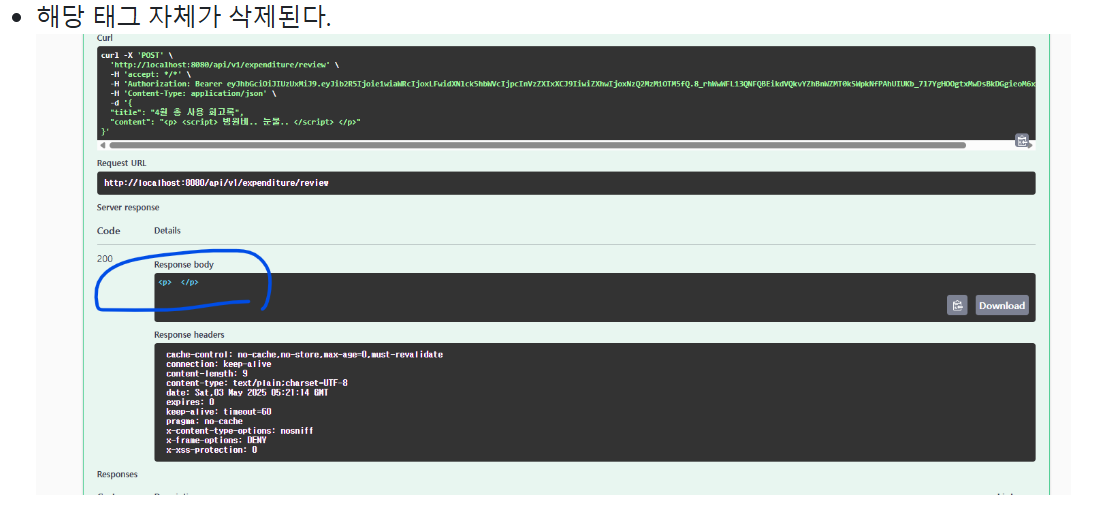Click "connection: keep-alive" header line

pos(219,364)
